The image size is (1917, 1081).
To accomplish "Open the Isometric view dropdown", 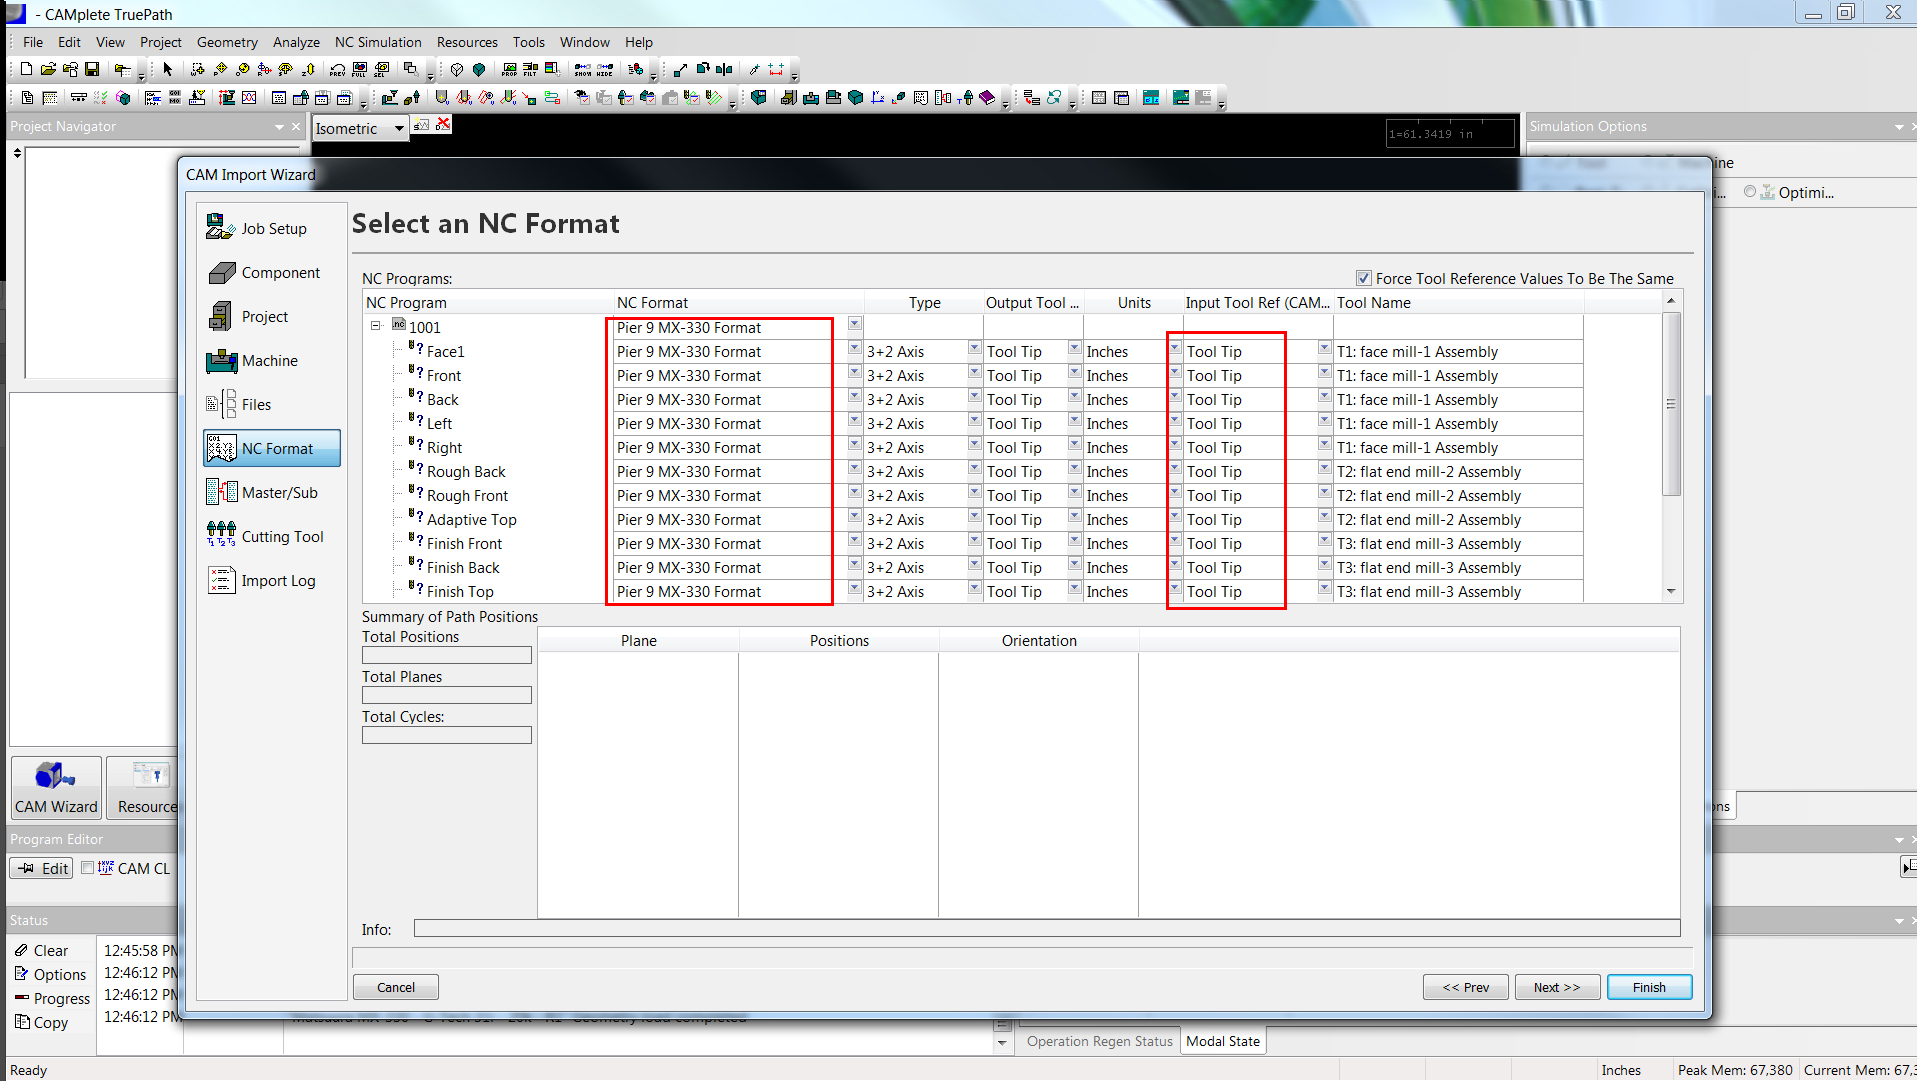I will pyautogui.click(x=399, y=128).
